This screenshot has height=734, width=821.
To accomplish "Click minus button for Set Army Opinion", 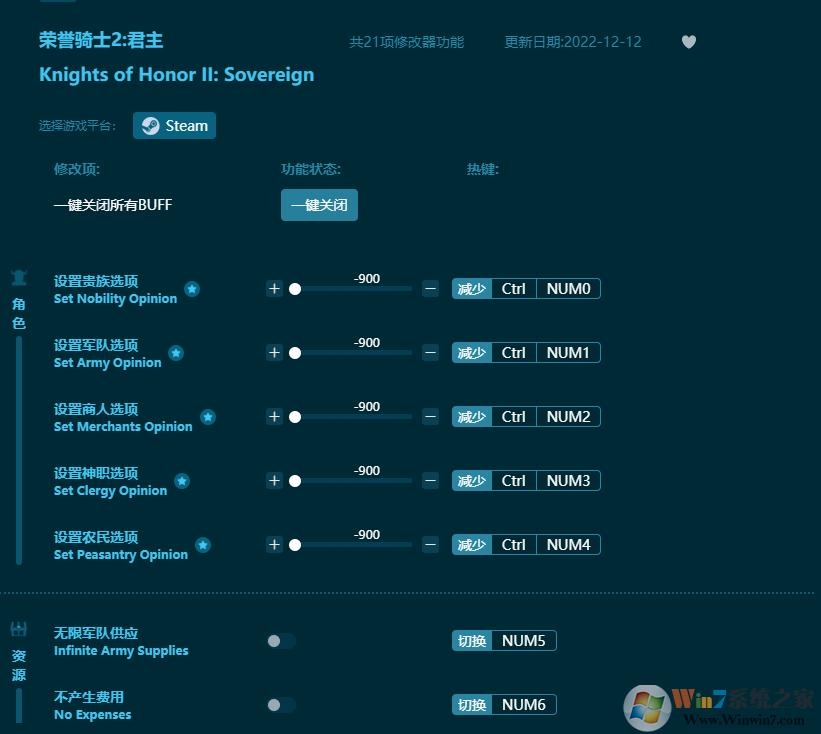I will 430,353.
